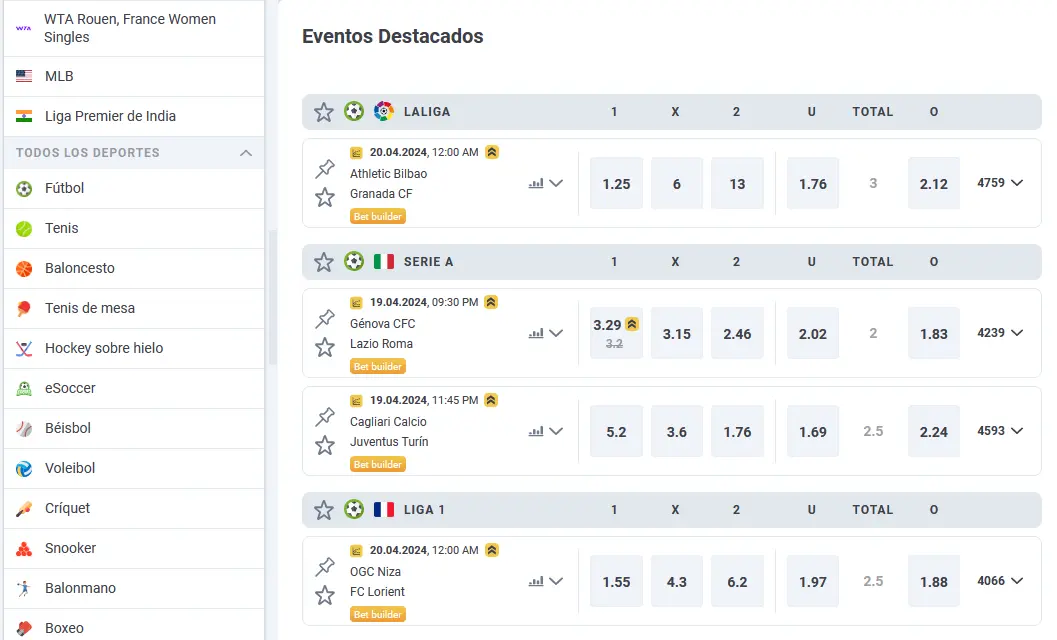
Task: Click the Serie A soccer ball icon
Action: click(x=354, y=262)
